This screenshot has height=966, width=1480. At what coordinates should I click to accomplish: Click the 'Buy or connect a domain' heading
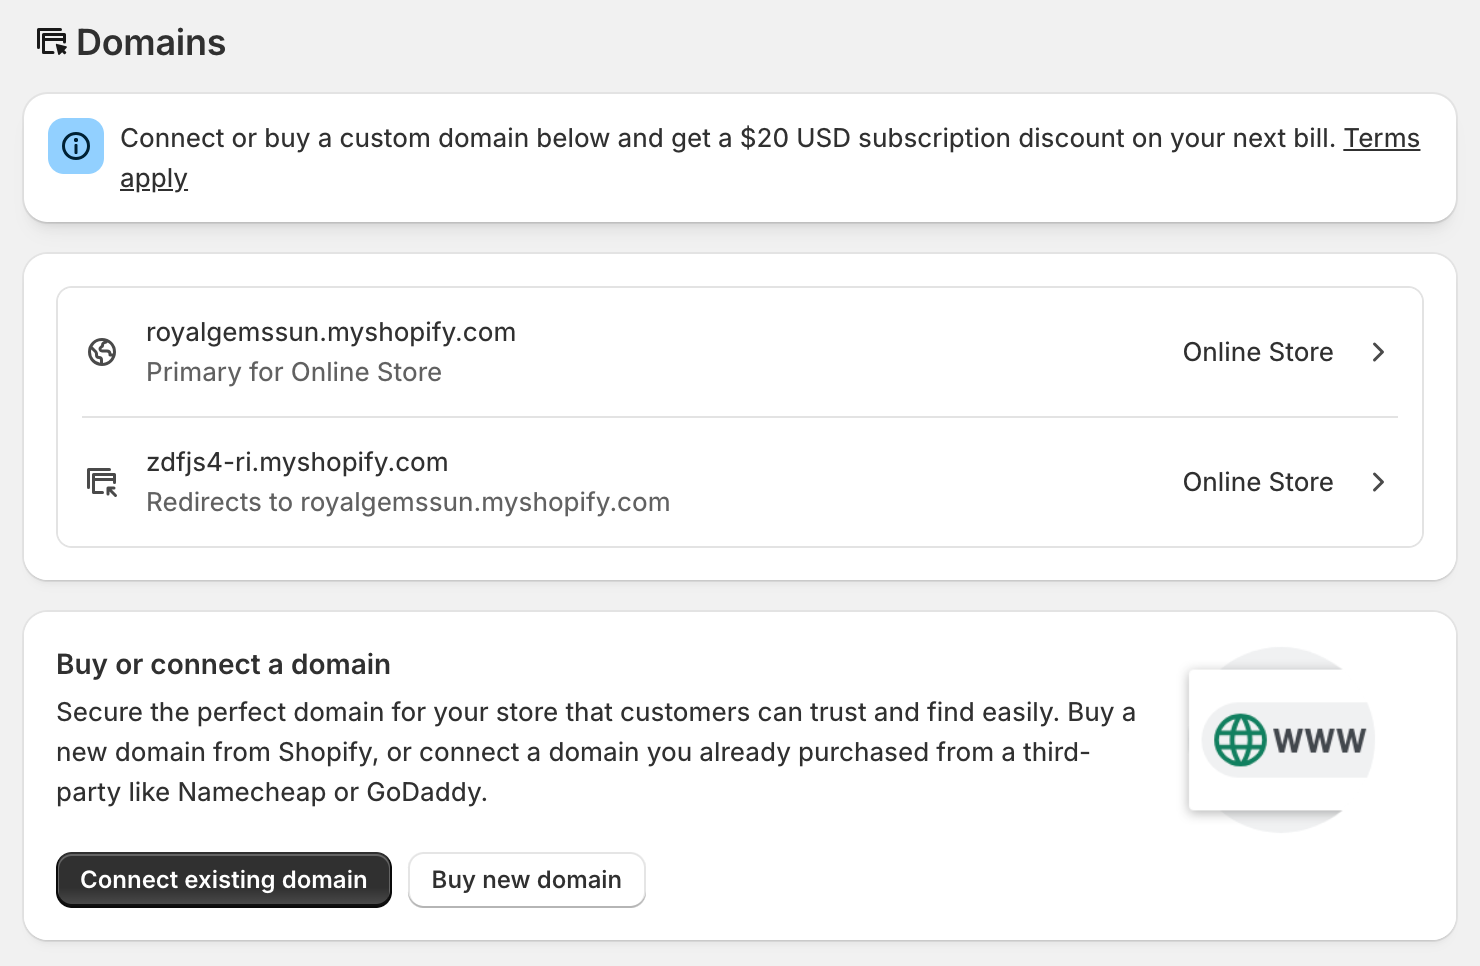(x=223, y=665)
